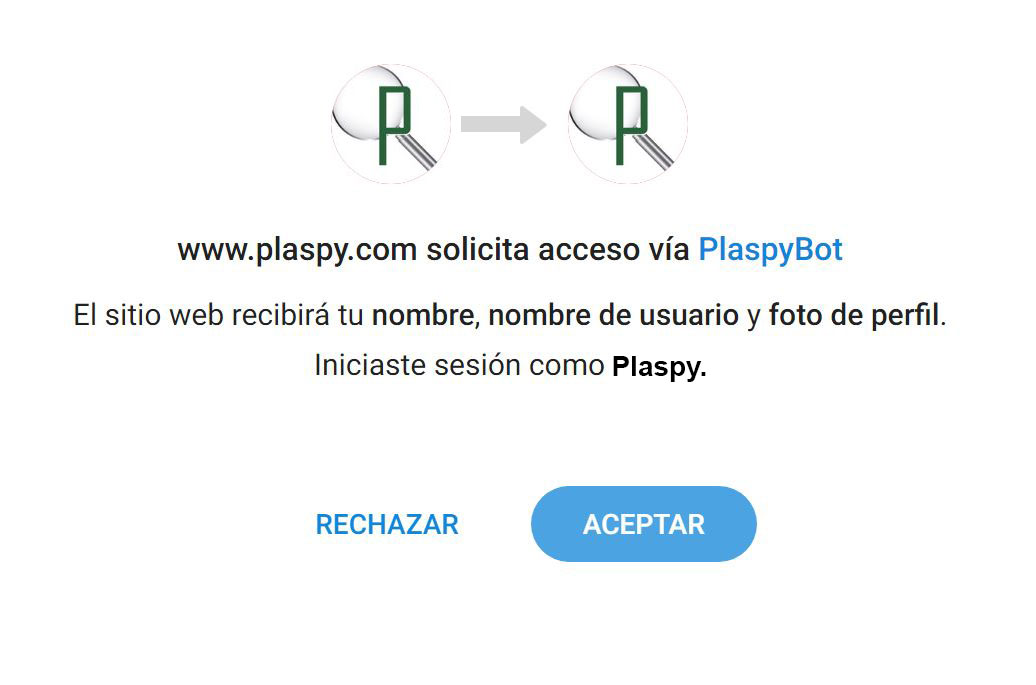
Task: Open the PlaspyBot link
Action: (770, 250)
